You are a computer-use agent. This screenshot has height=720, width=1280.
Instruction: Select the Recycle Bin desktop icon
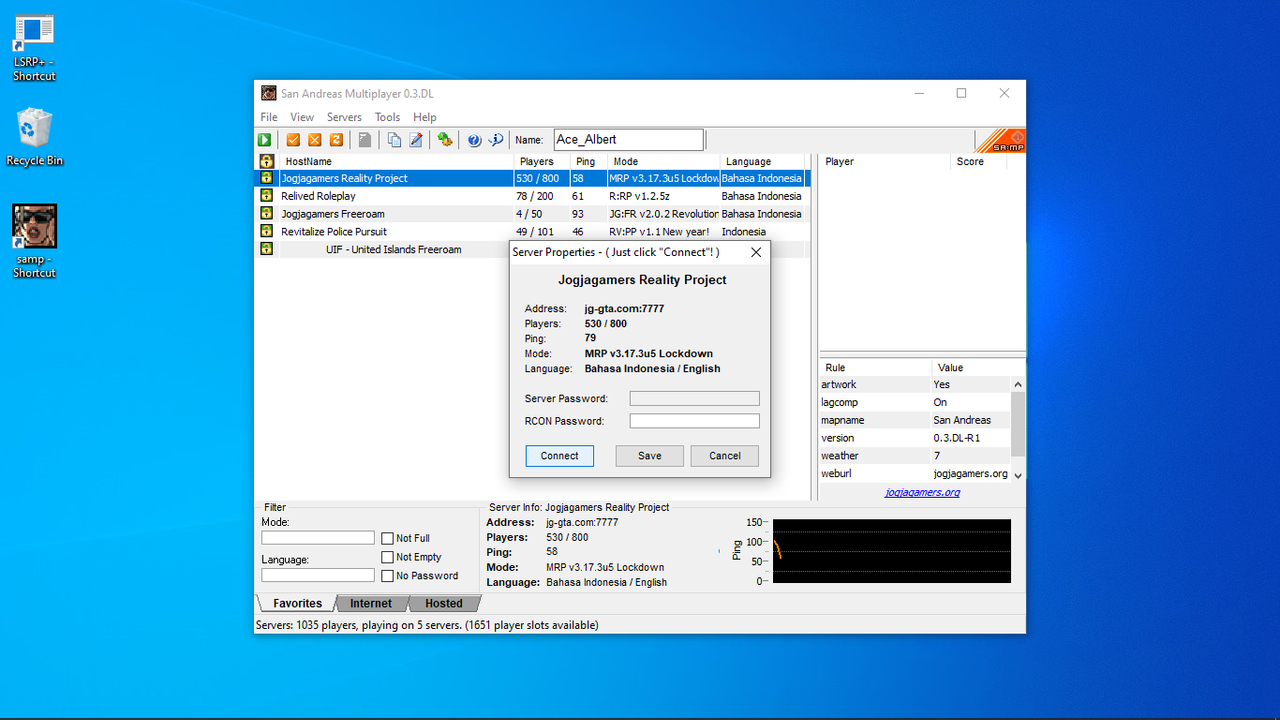(34, 138)
